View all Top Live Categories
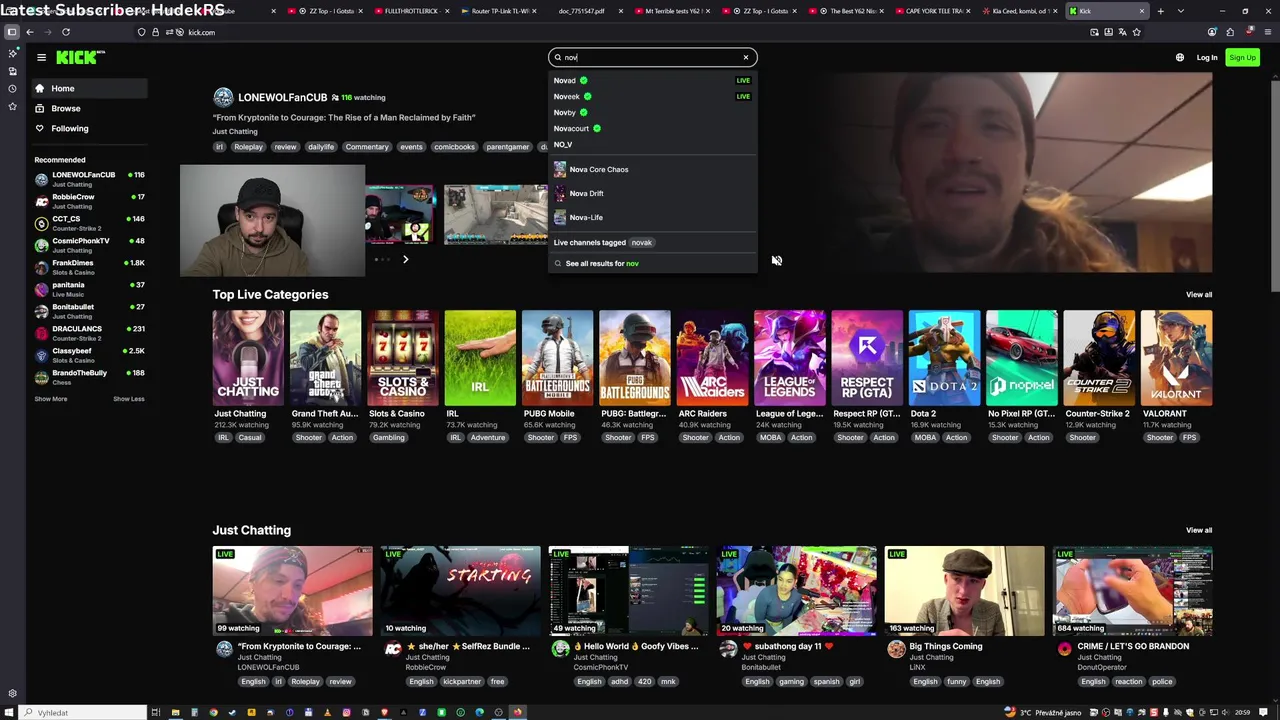 click(x=1198, y=295)
